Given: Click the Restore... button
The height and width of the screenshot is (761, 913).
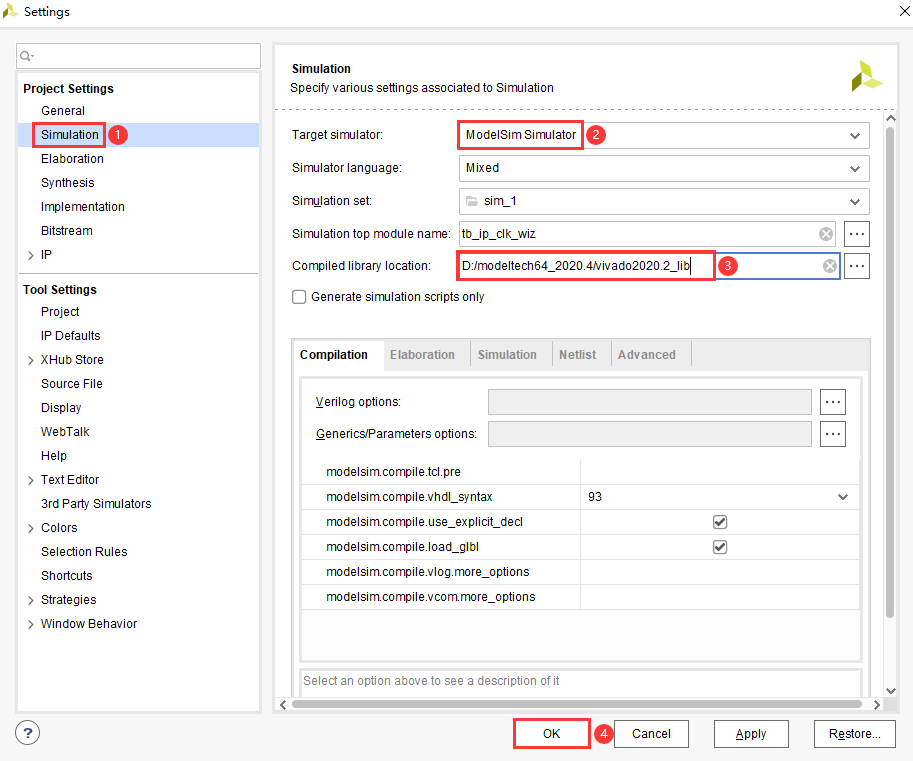Looking at the screenshot, I should 854,734.
